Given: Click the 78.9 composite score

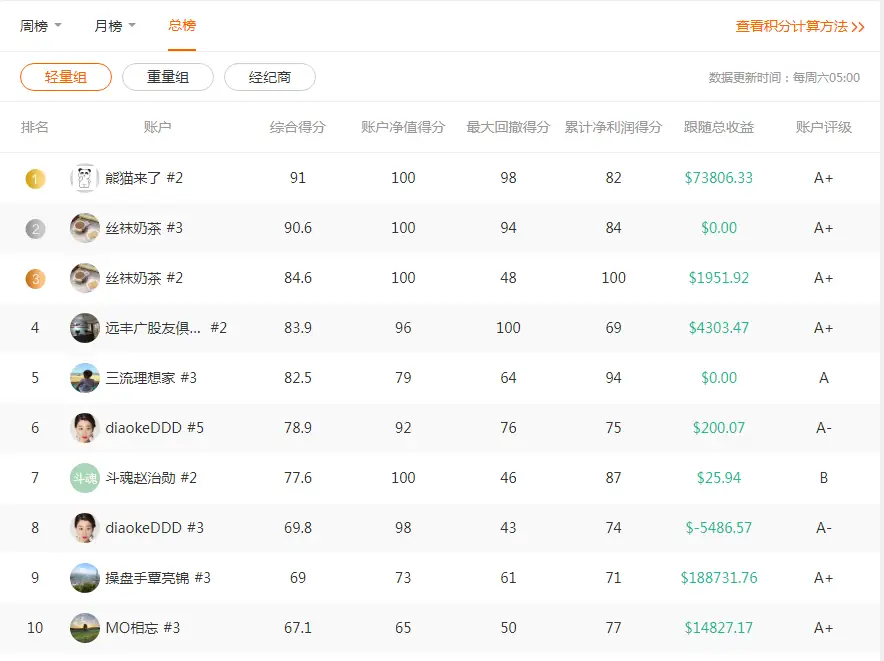Looking at the screenshot, I should point(298,428).
